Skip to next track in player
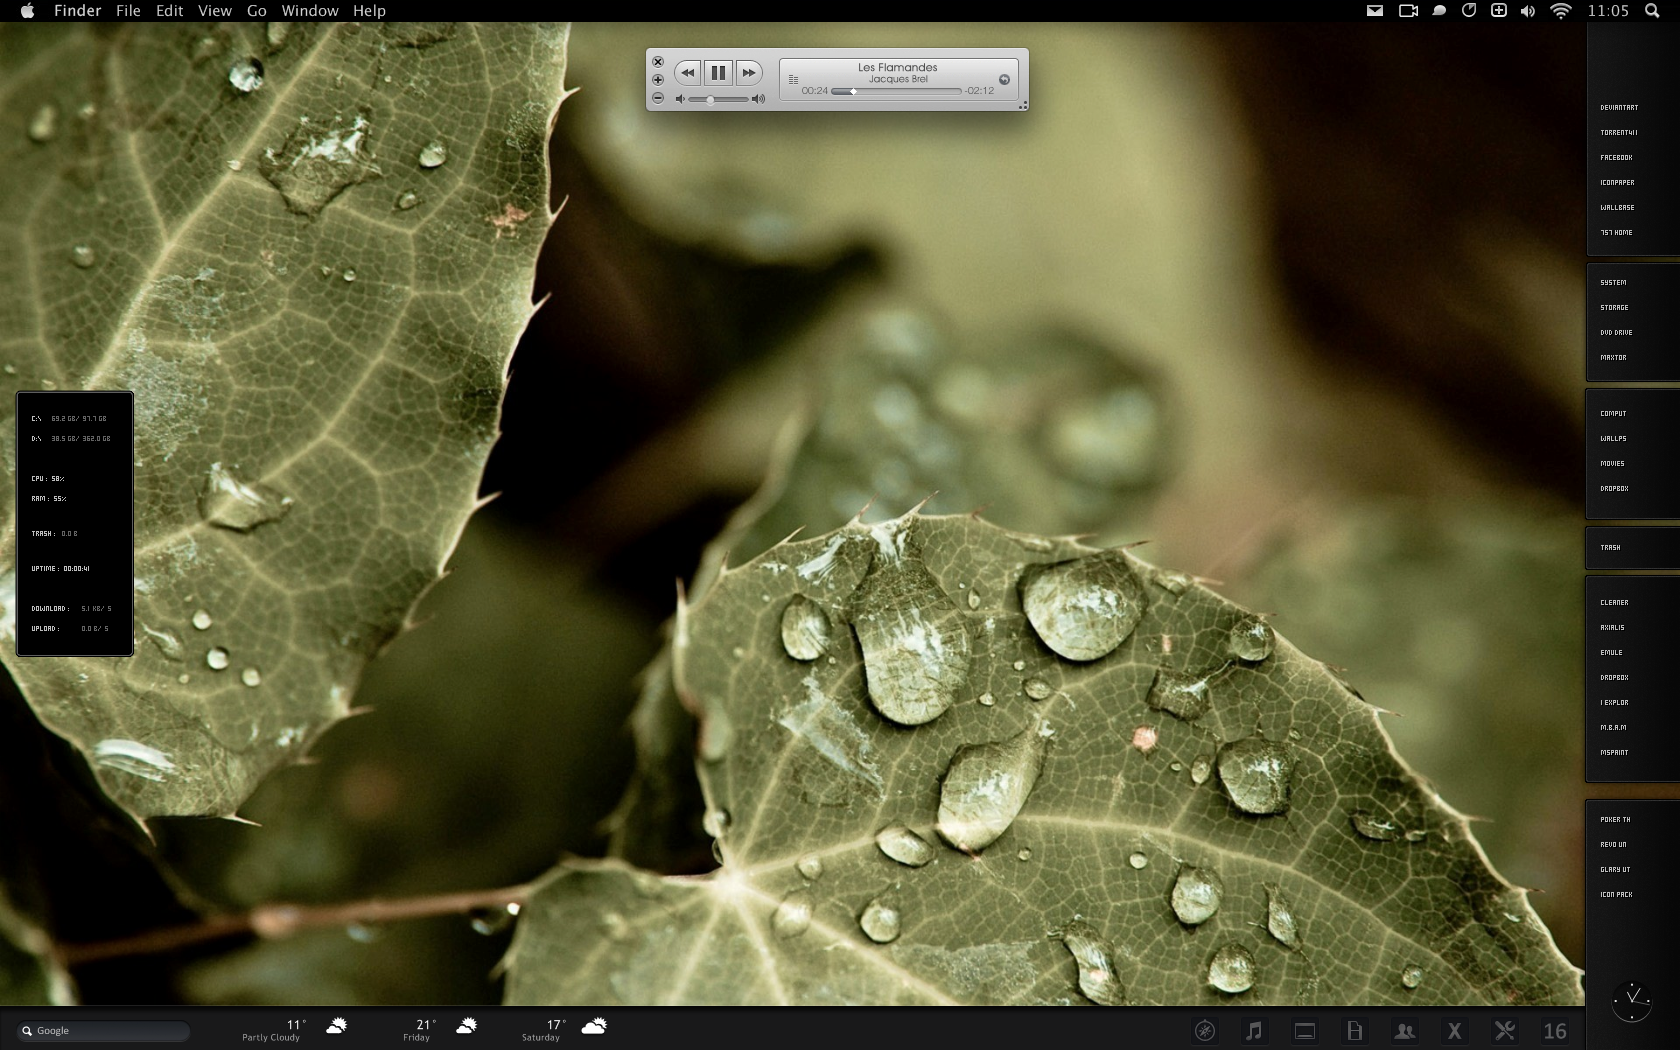Image resolution: width=1680 pixels, height=1050 pixels. click(x=748, y=72)
